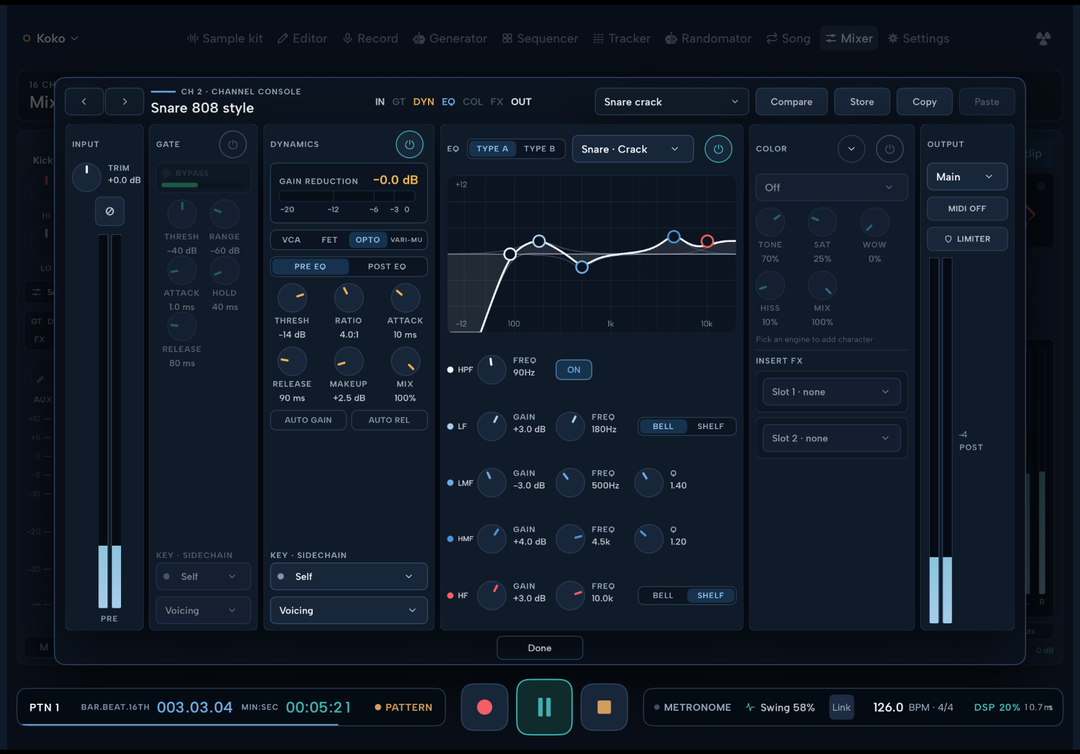Go to the Randomator tab
The width and height of the screenshot is (1080, 754).
tap(708, 39)
